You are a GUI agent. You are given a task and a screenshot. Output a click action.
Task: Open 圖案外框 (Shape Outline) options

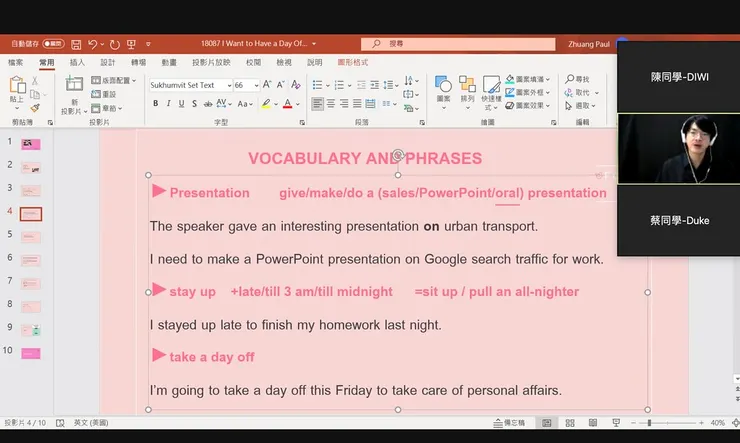[528, 92]
